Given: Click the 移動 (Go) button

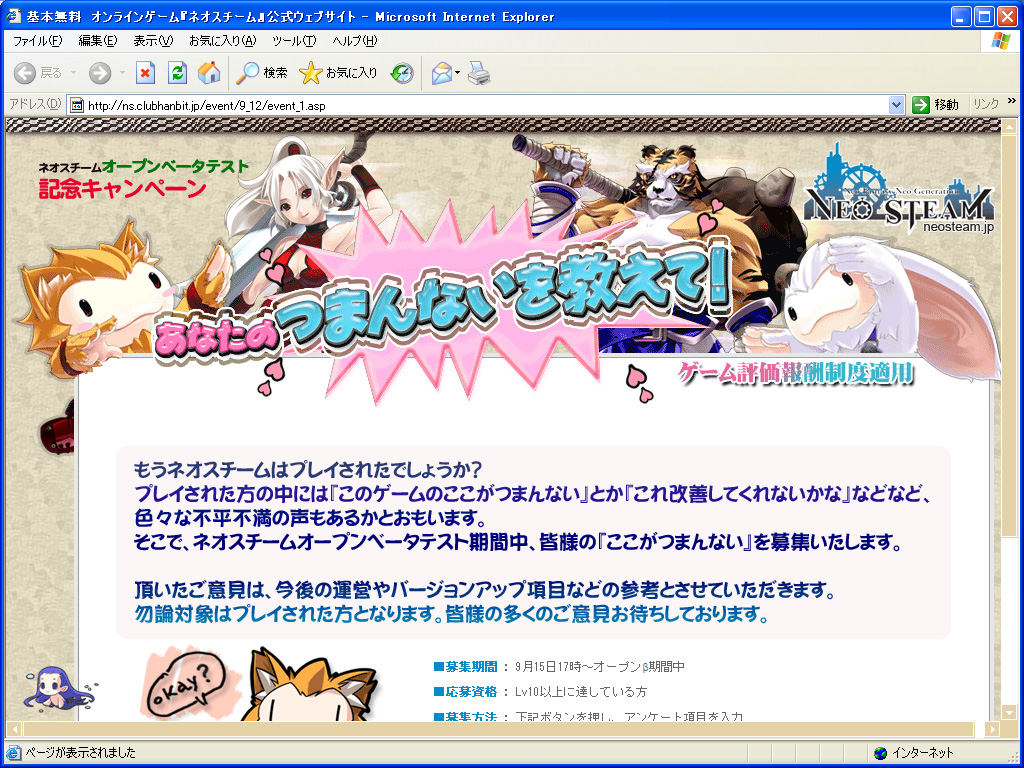Looking at the screenshot, I should coord(935,104).
